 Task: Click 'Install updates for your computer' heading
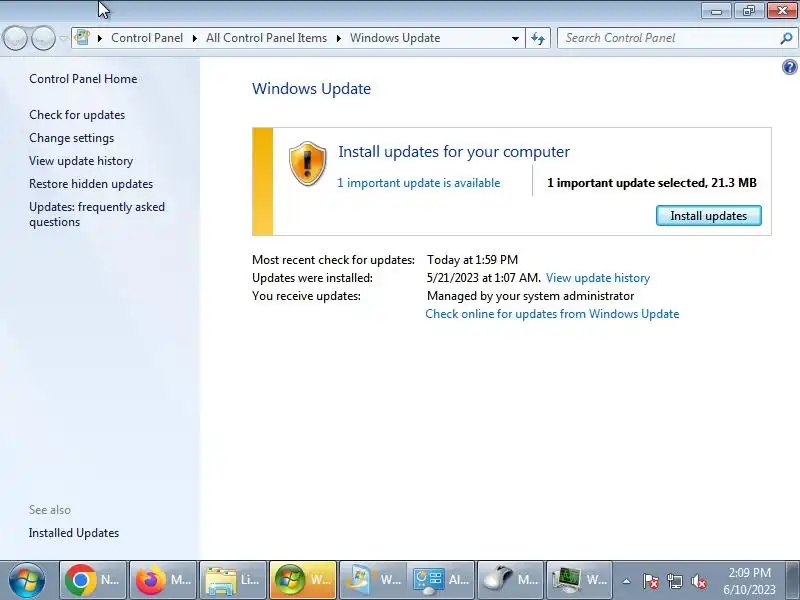coord(454,152)
